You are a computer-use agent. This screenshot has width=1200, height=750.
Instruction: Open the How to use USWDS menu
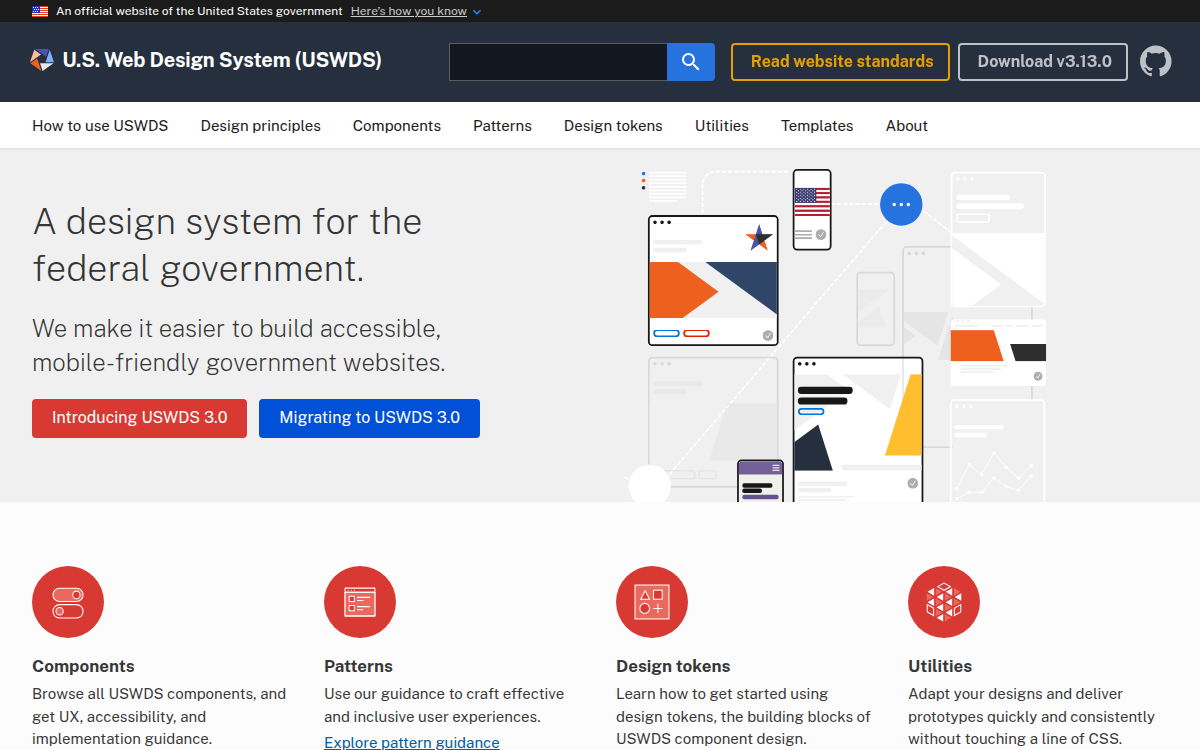point(100,126)
